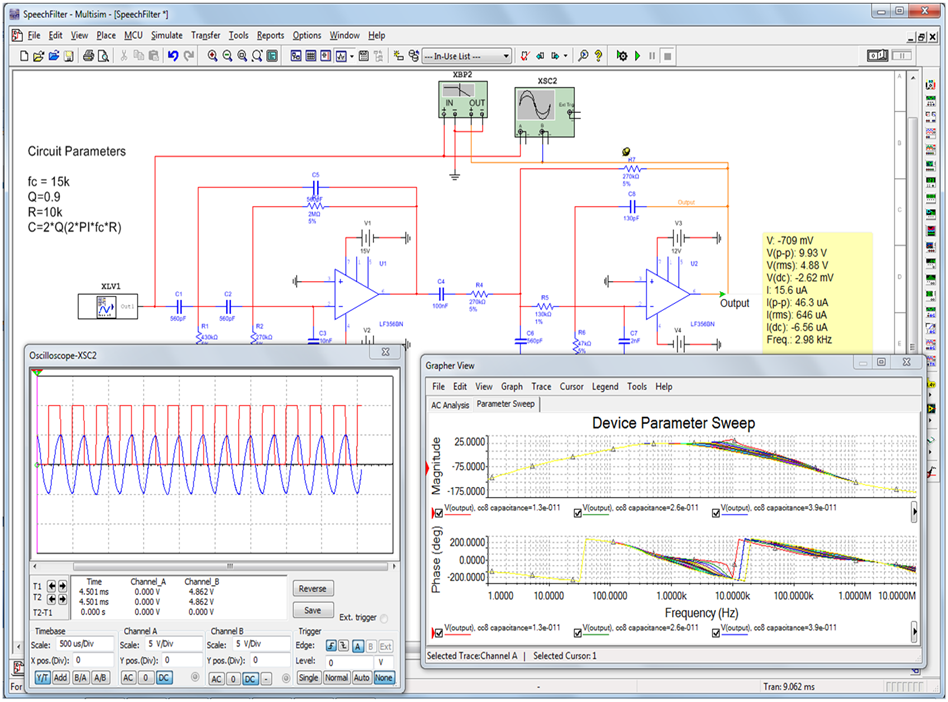Image resolution: width=948 pixels, height=702 pixels.
Task: Expand the magnitude legend with right arrow
Action: point(914,512)
